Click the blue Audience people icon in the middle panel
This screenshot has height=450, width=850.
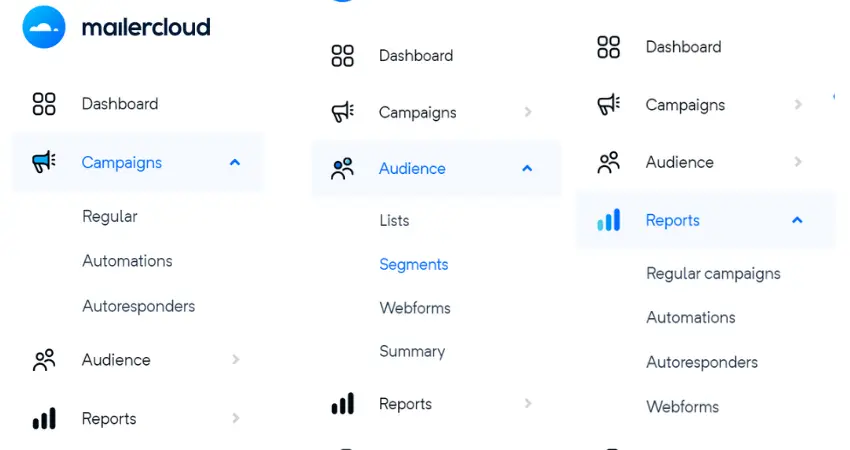pos(343,169)
